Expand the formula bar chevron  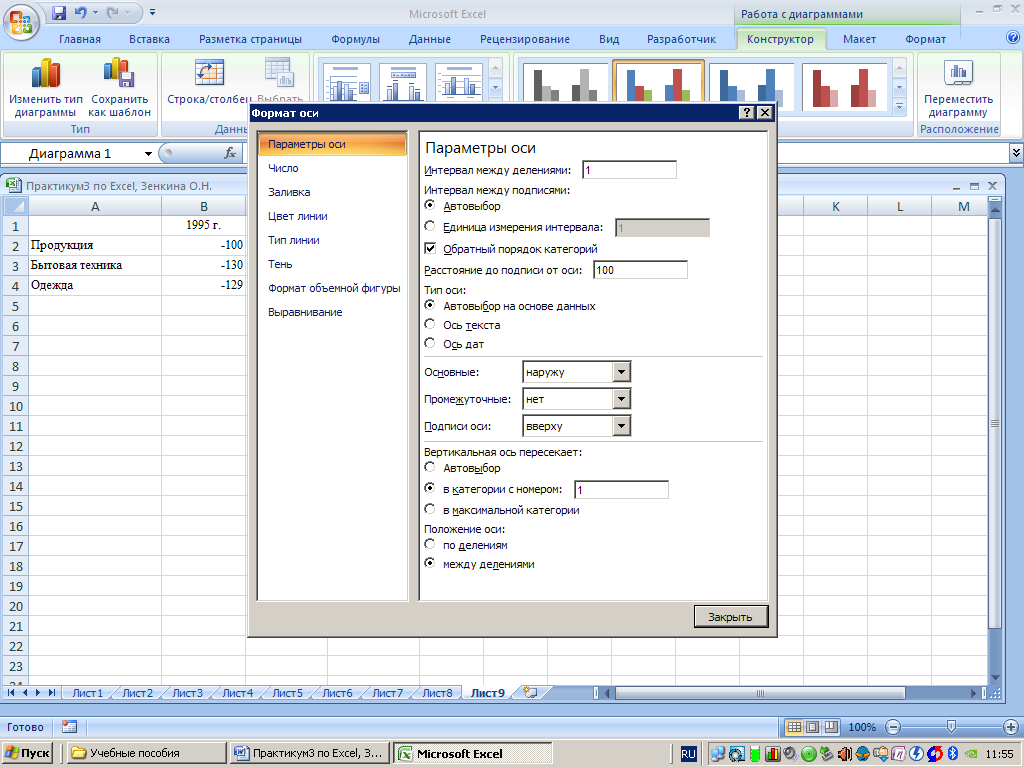1016,153
